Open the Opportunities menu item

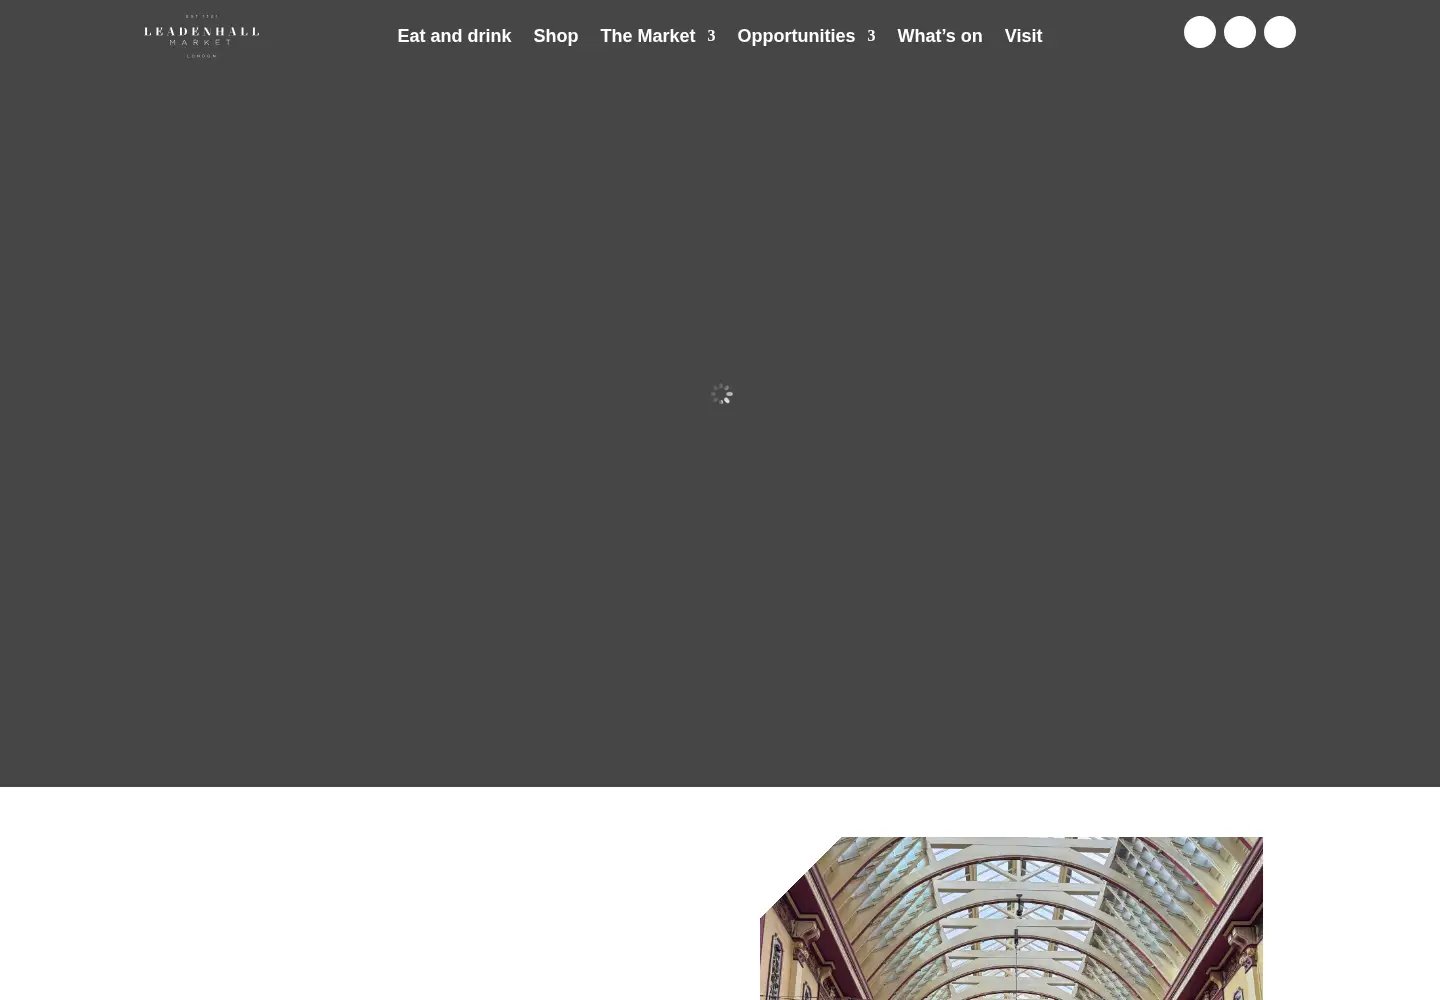pos(796,36)
